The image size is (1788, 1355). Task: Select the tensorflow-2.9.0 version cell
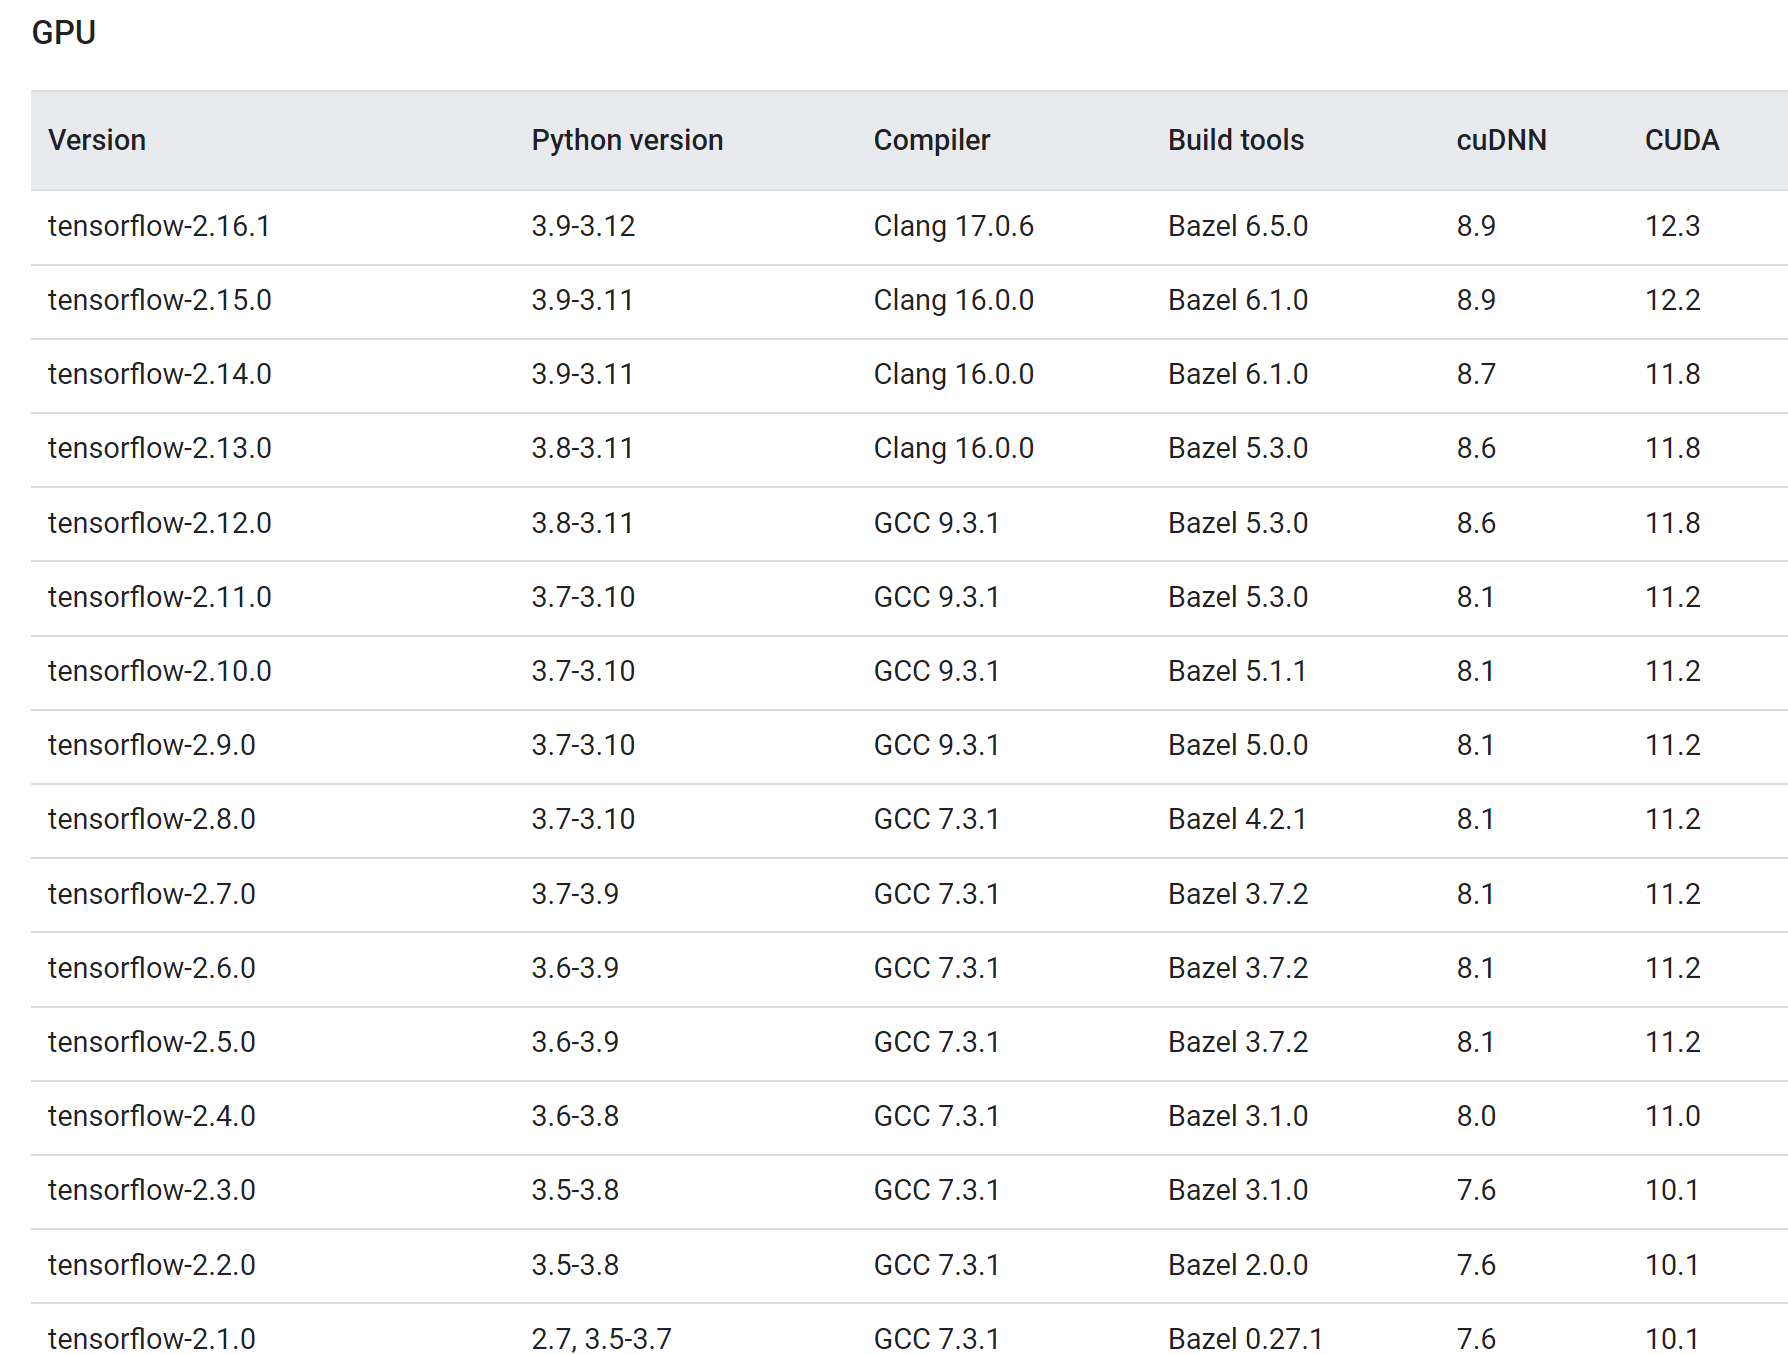151,745
